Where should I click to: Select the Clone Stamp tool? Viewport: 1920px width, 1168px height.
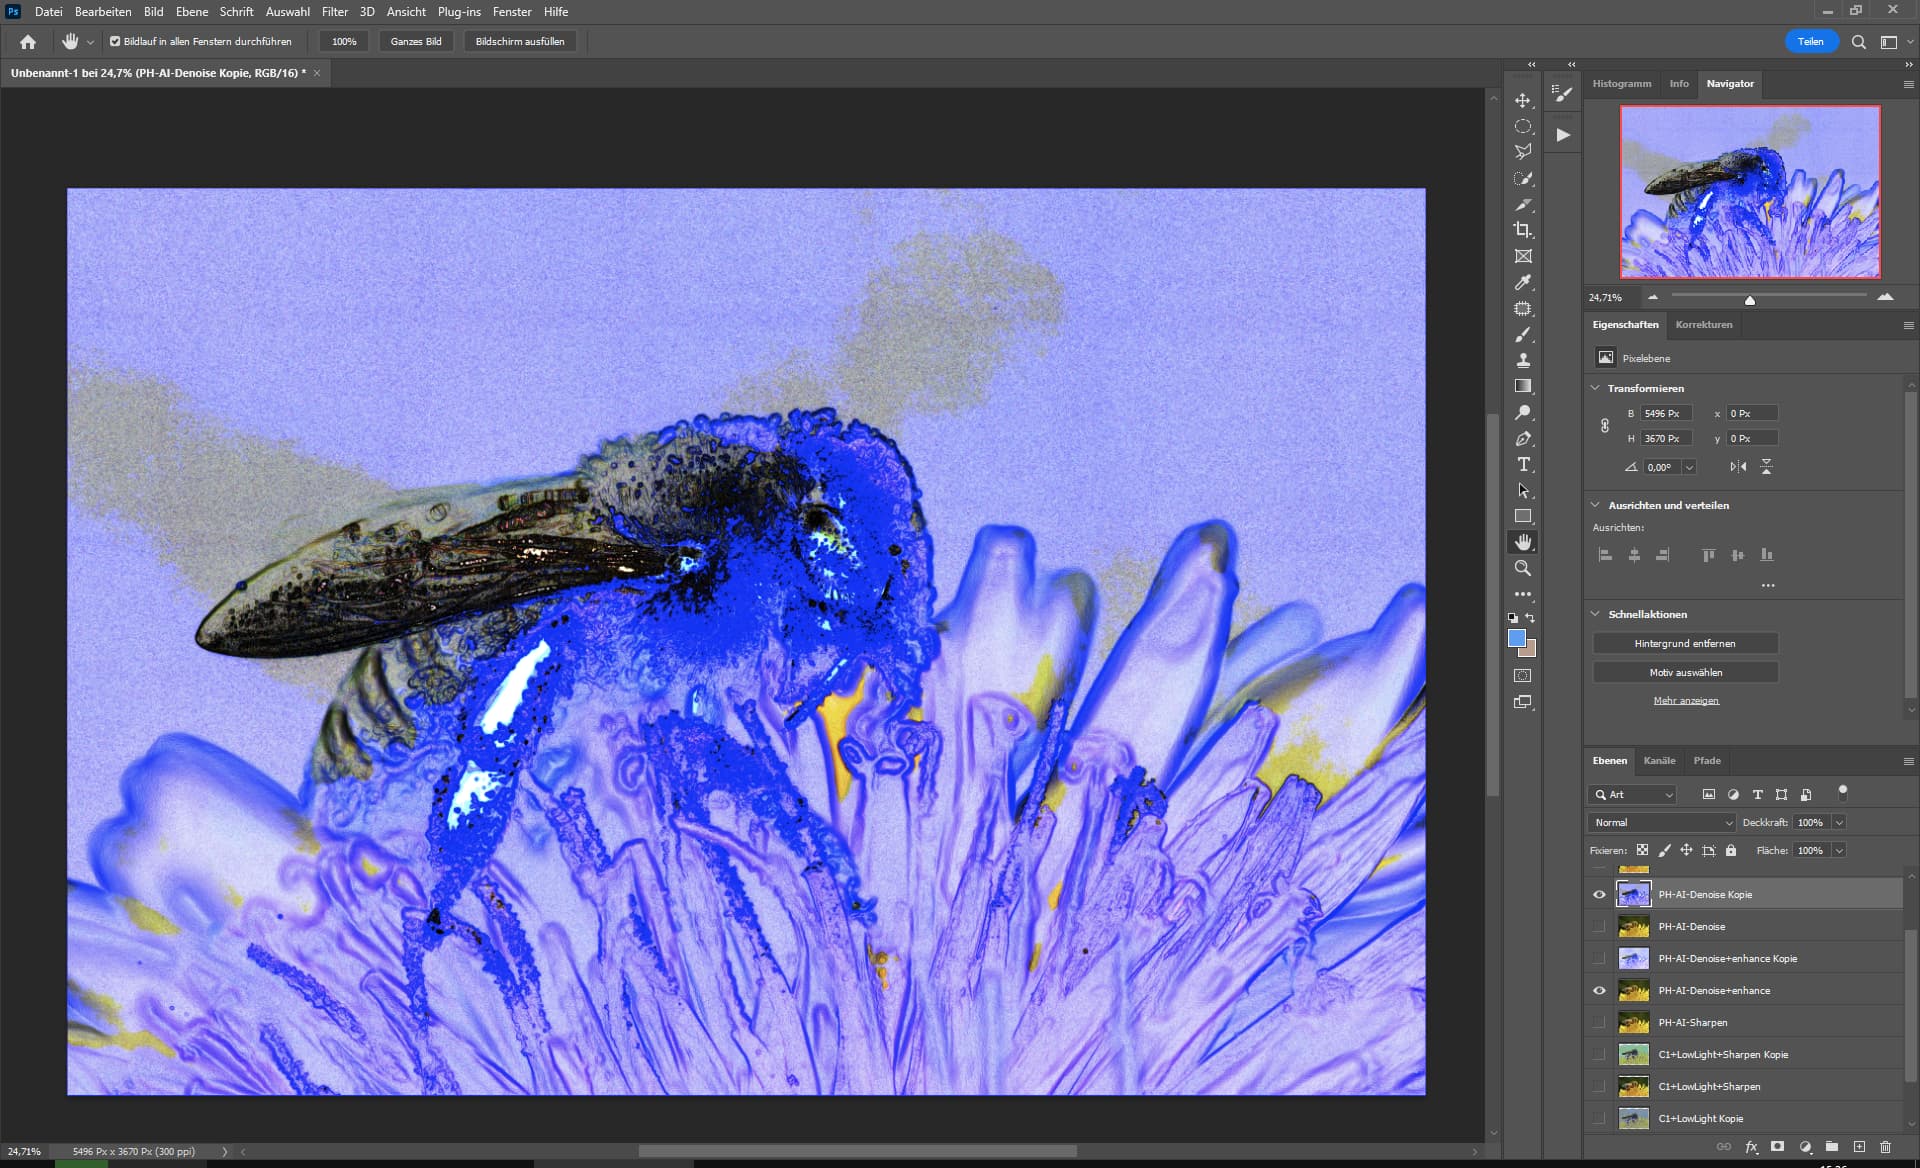1522,360
